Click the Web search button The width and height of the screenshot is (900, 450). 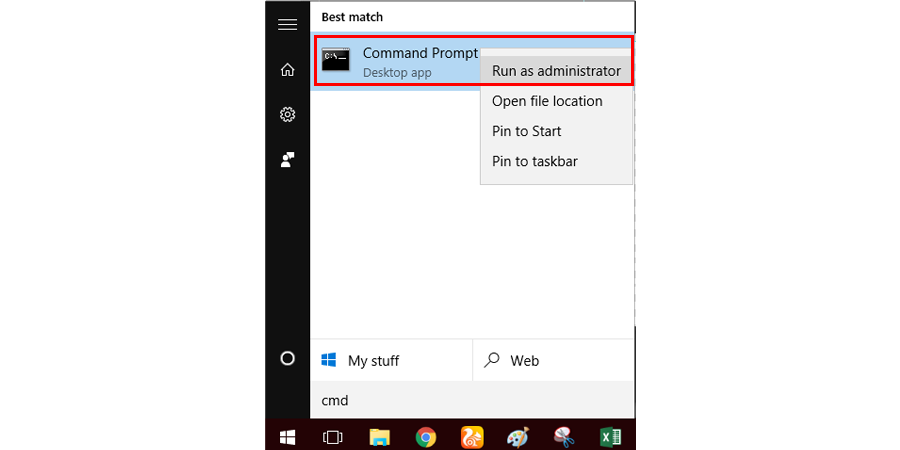pos(553,360)
